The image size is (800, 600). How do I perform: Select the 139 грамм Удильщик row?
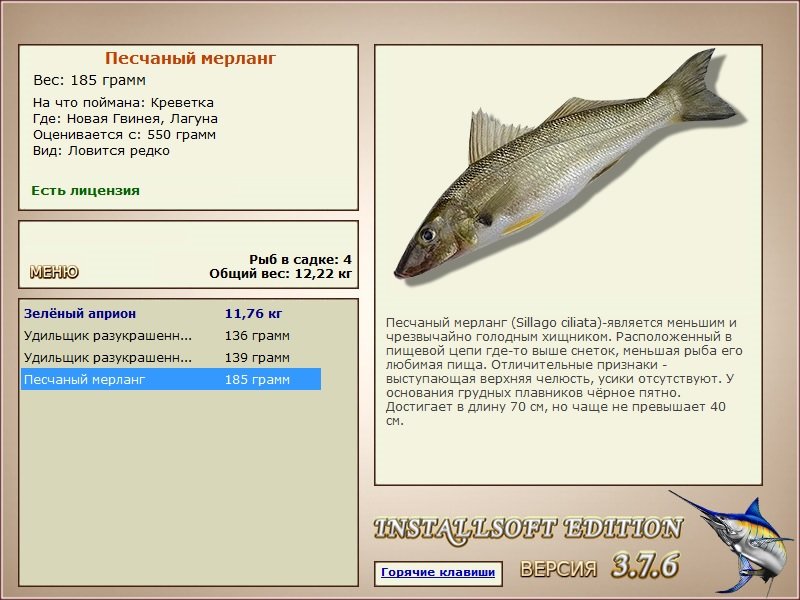(x=171, y=358)
